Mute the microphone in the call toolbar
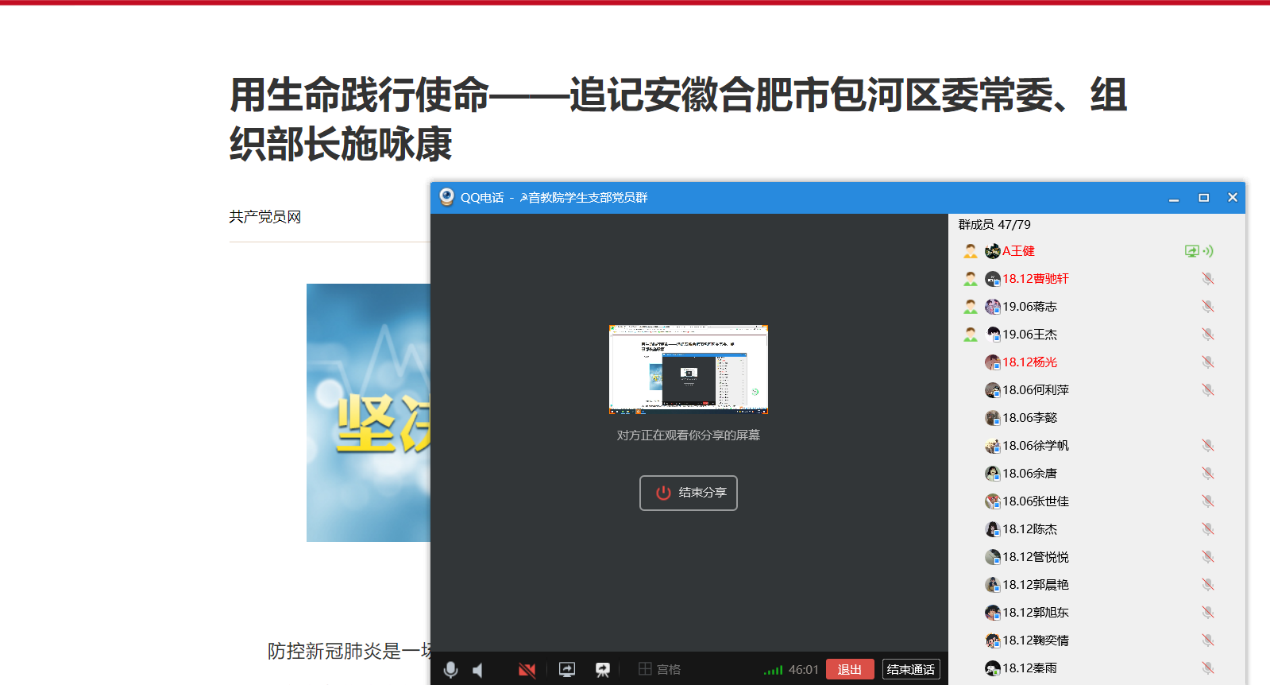The image size is (1270, 685). (x=451, y=670)
